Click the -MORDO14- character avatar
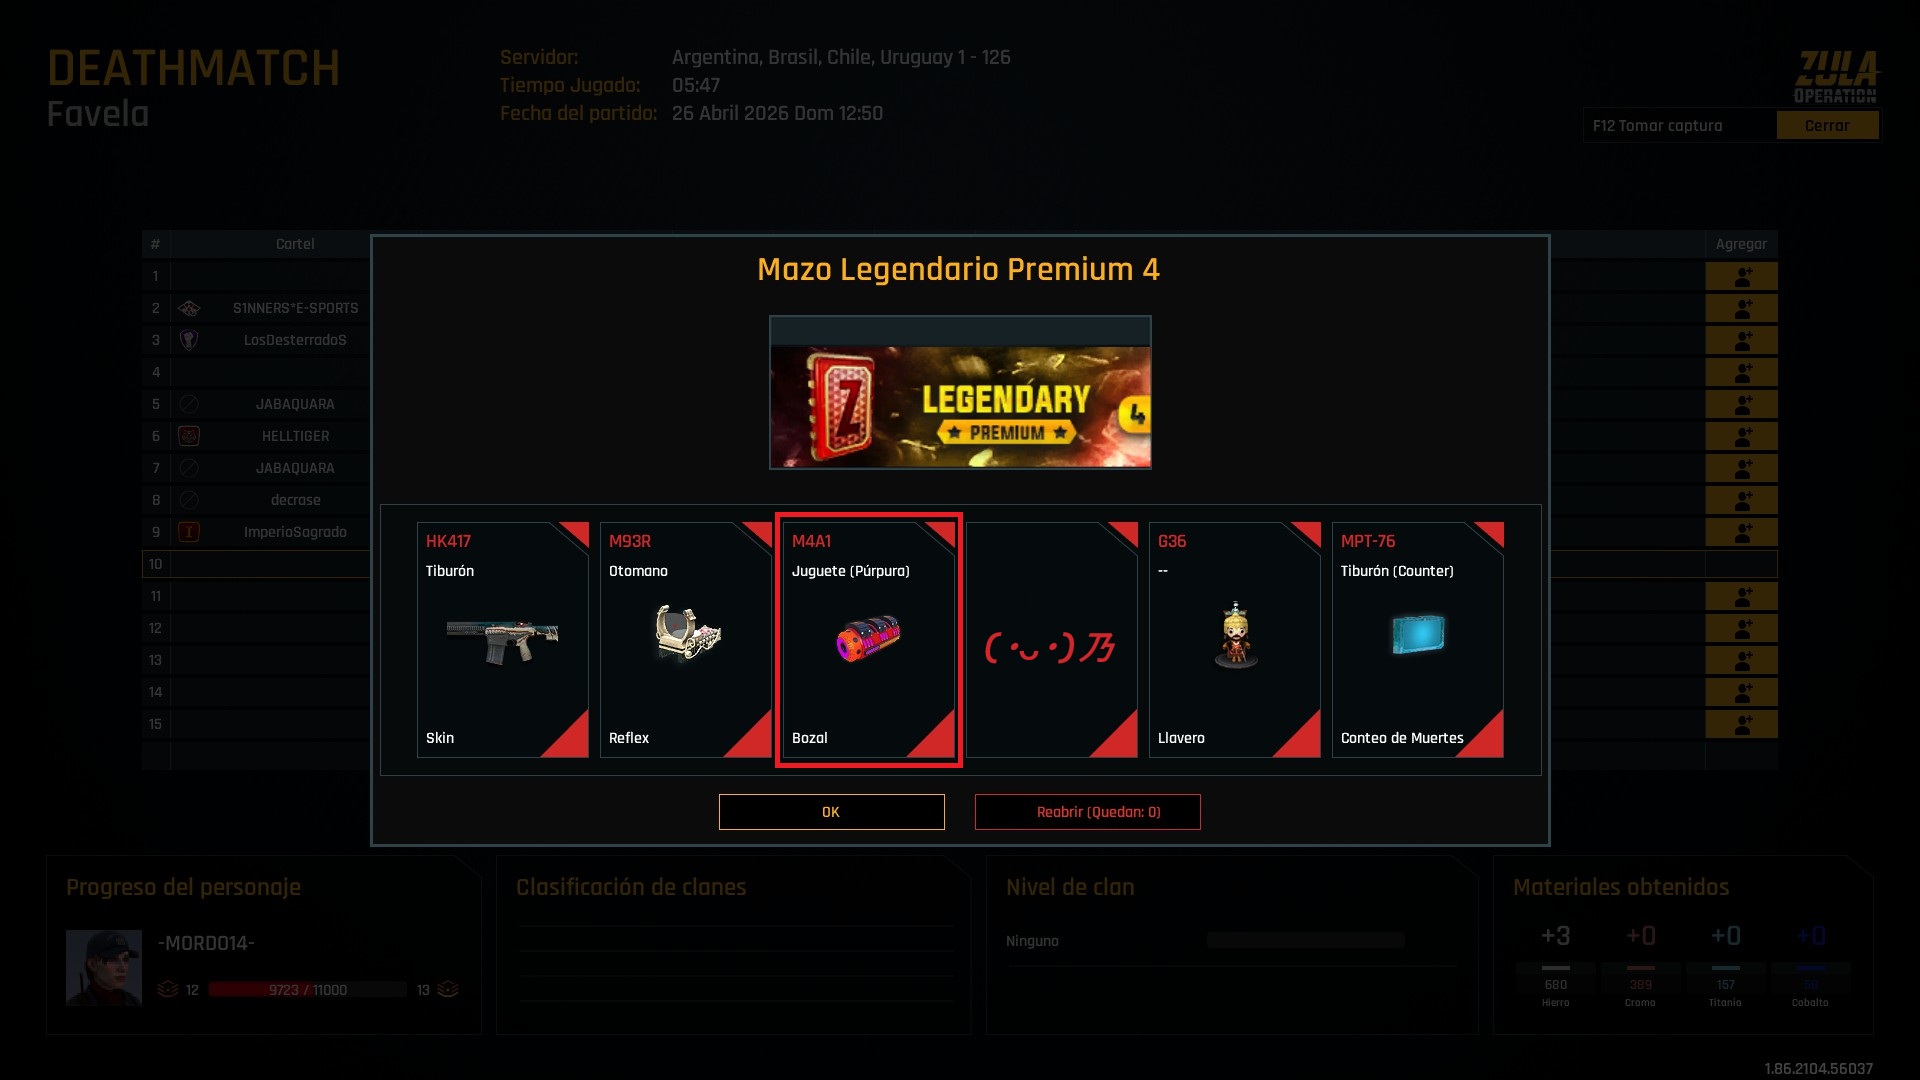The height and width of the screenshot is (1080, 1920). [x=104, y=967]
